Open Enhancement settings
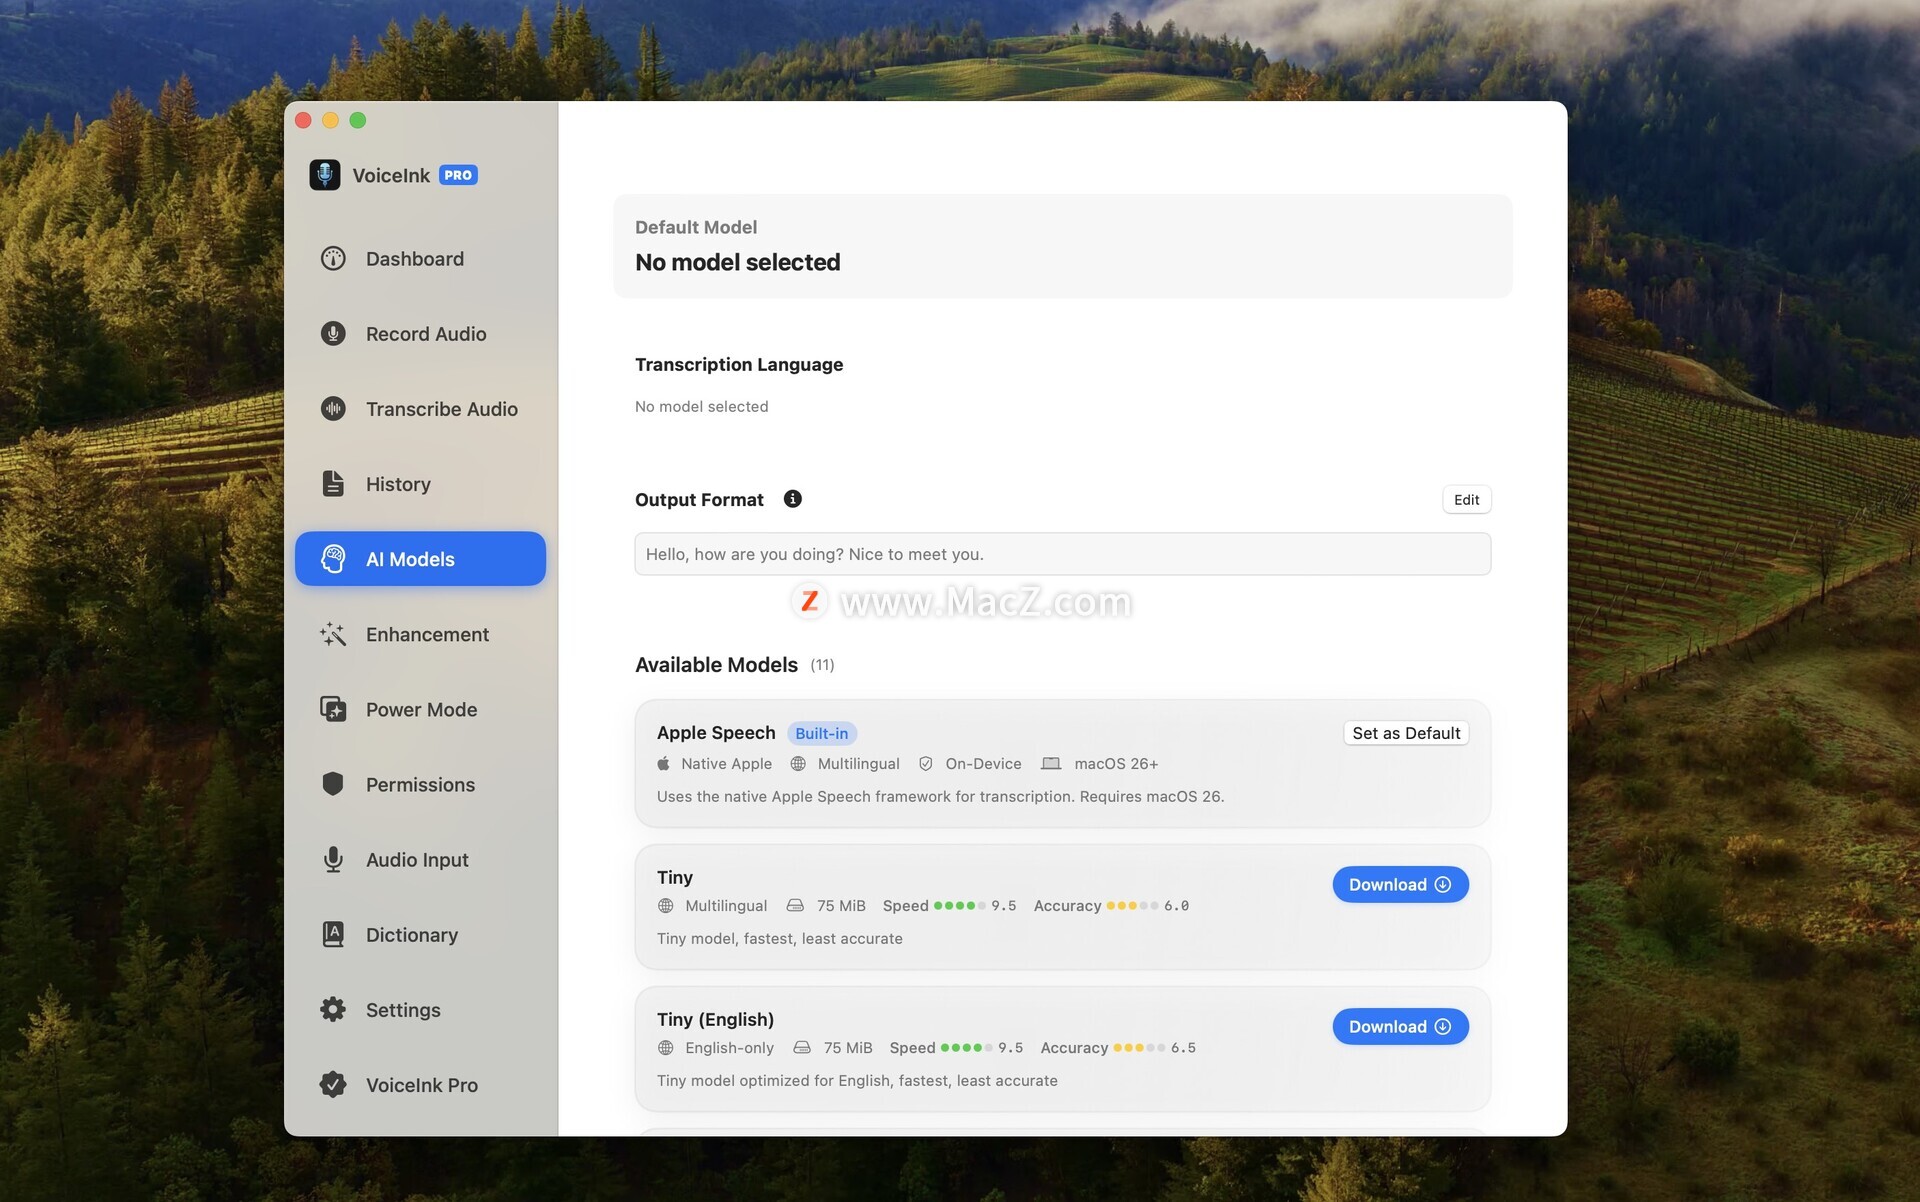Viewport: 1920px width, 1202px height. 420,634
